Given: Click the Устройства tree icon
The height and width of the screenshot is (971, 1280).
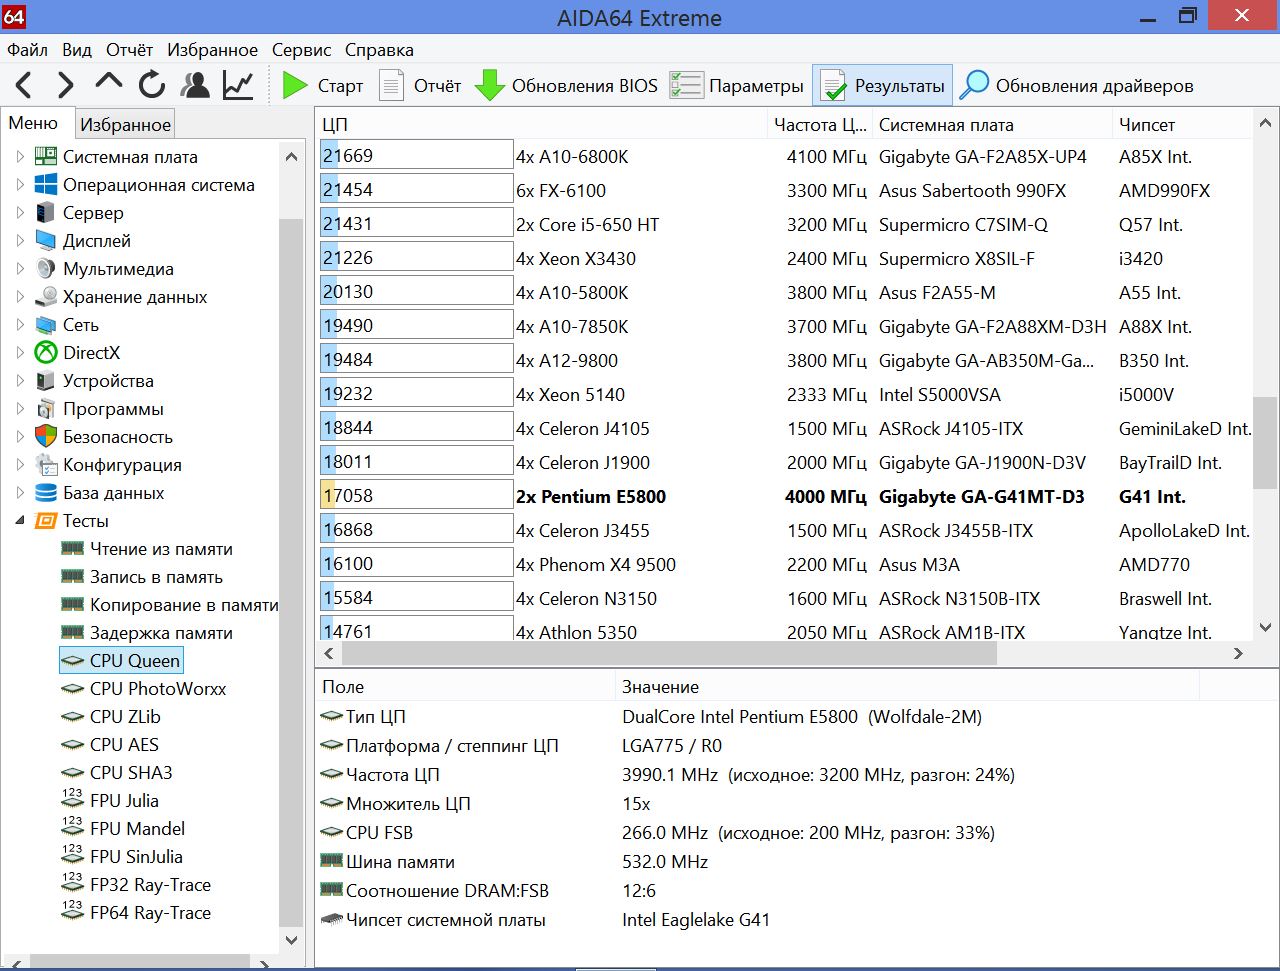Looking at the screenshot, I should pyautogui.click(x=46, y=381).
